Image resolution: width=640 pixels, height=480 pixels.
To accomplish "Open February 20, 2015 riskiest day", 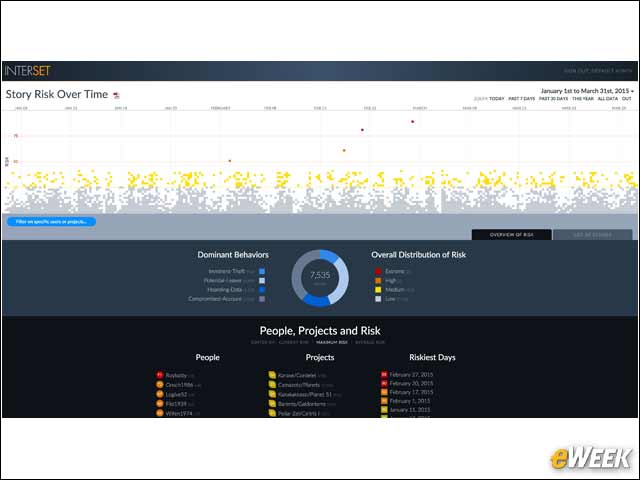I will point(411,383).
